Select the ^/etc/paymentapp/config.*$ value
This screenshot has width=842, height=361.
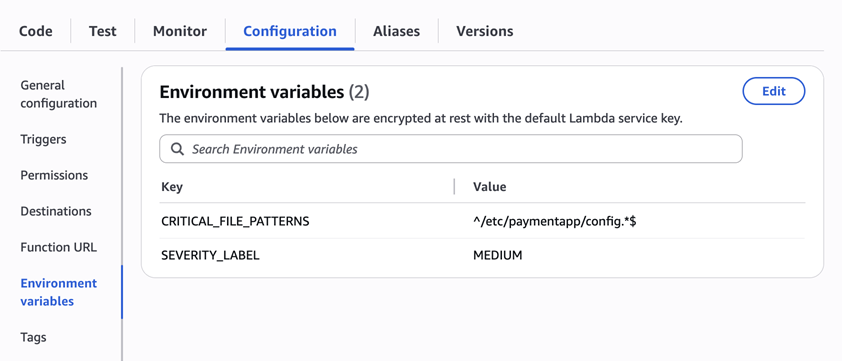(x=555, y=221)
